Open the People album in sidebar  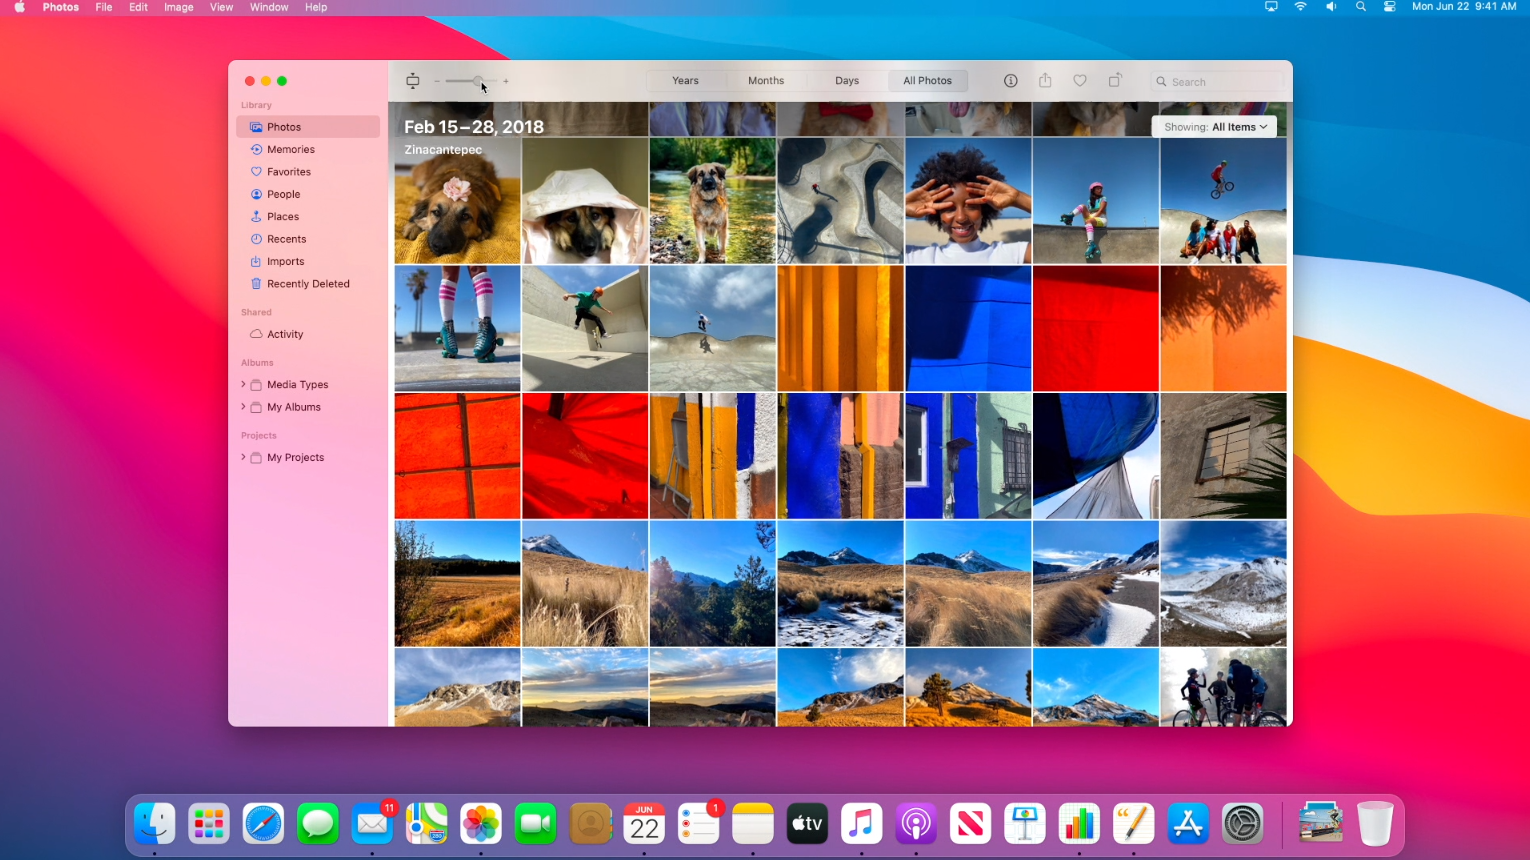click(283, 195)
